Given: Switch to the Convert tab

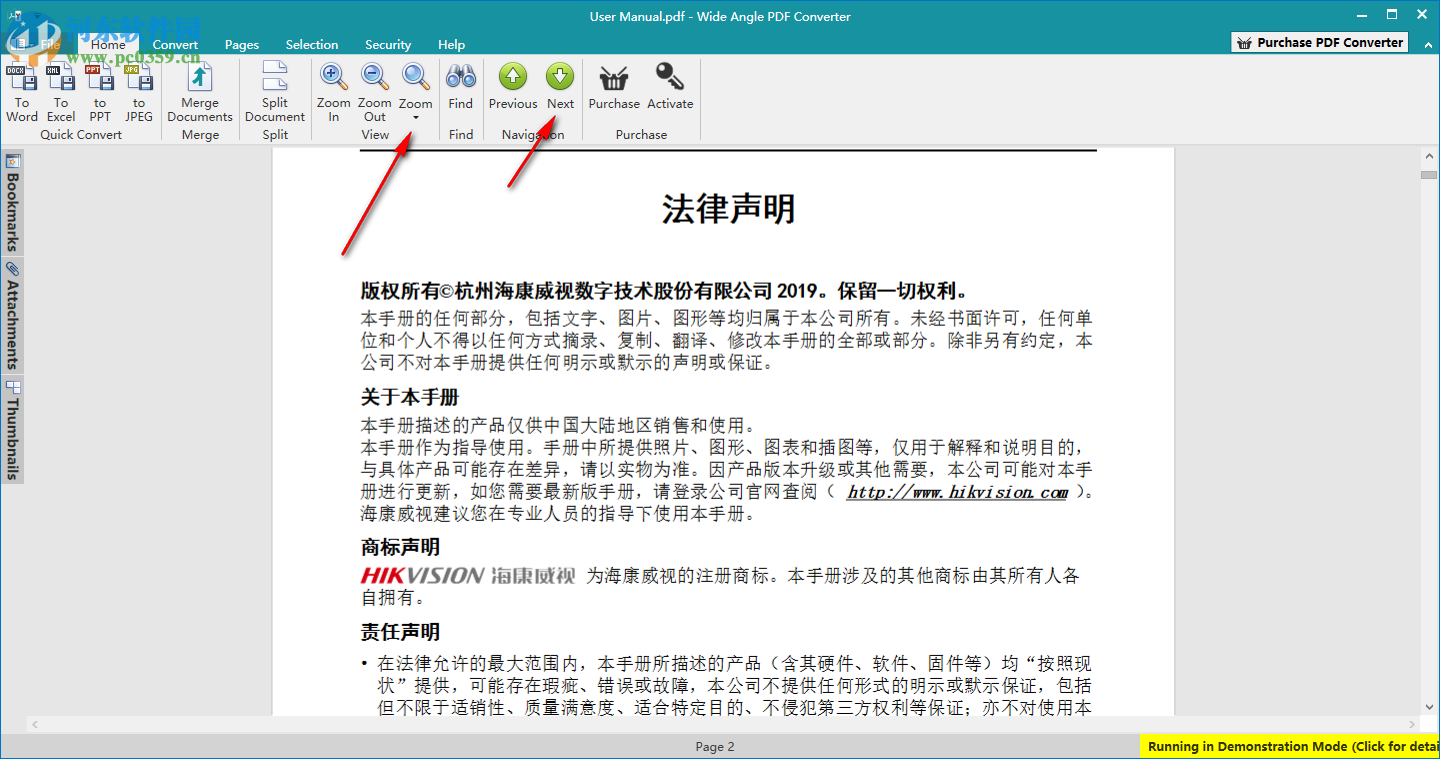Looking at the screenshot, I should click(x=175, y=44).
